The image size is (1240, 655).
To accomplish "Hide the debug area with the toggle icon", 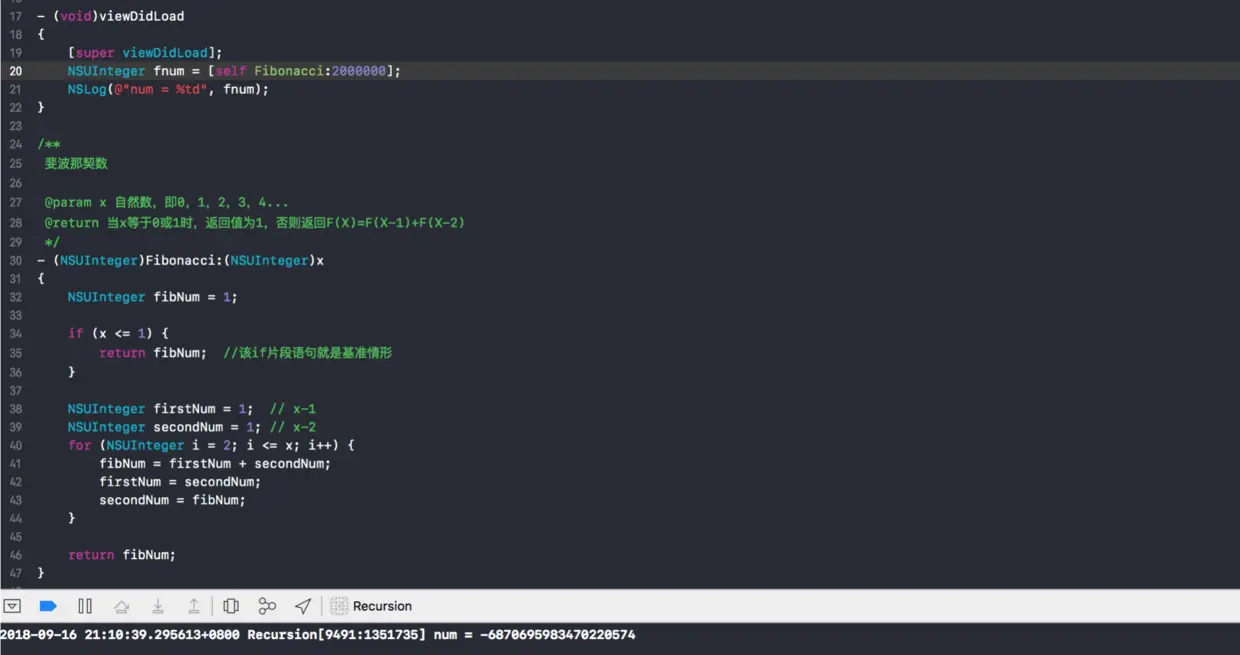I will click(12, 606).
